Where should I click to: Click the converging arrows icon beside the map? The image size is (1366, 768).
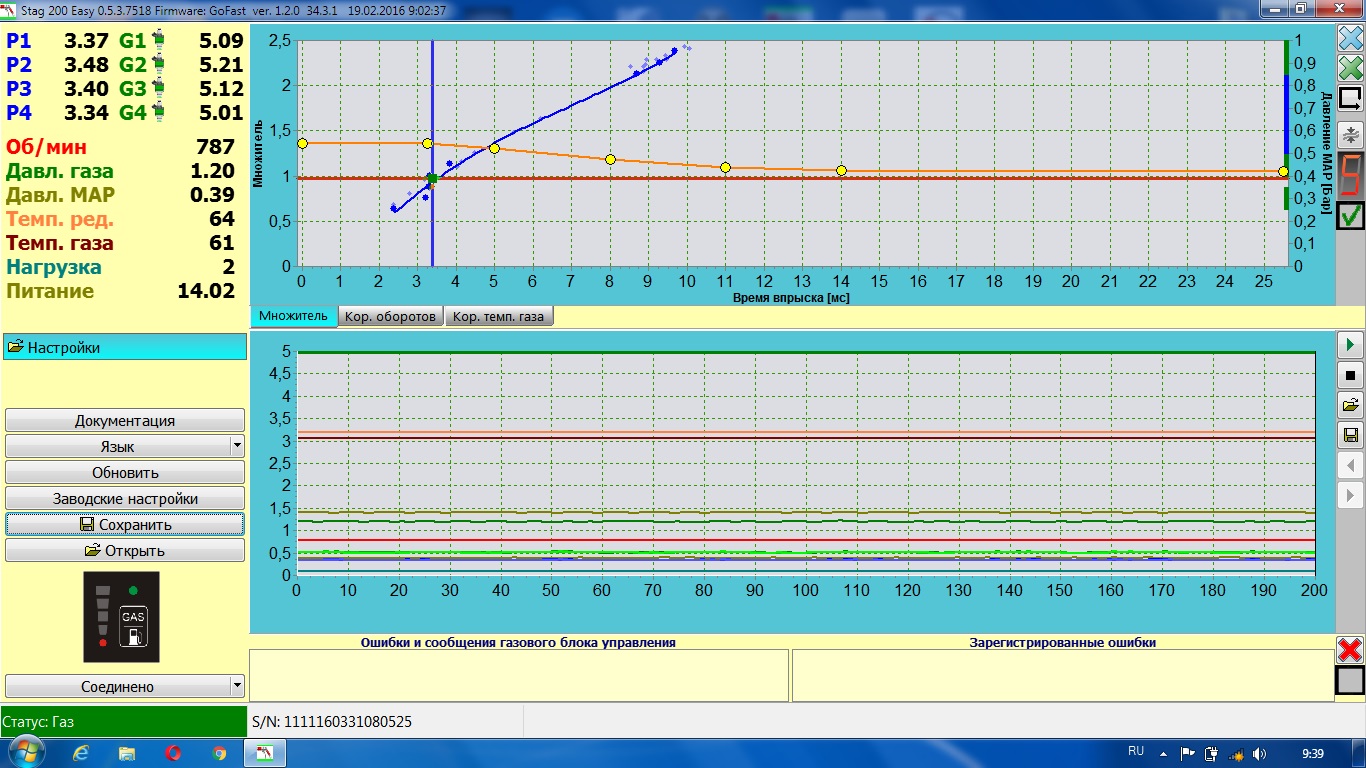[1350, 134]
